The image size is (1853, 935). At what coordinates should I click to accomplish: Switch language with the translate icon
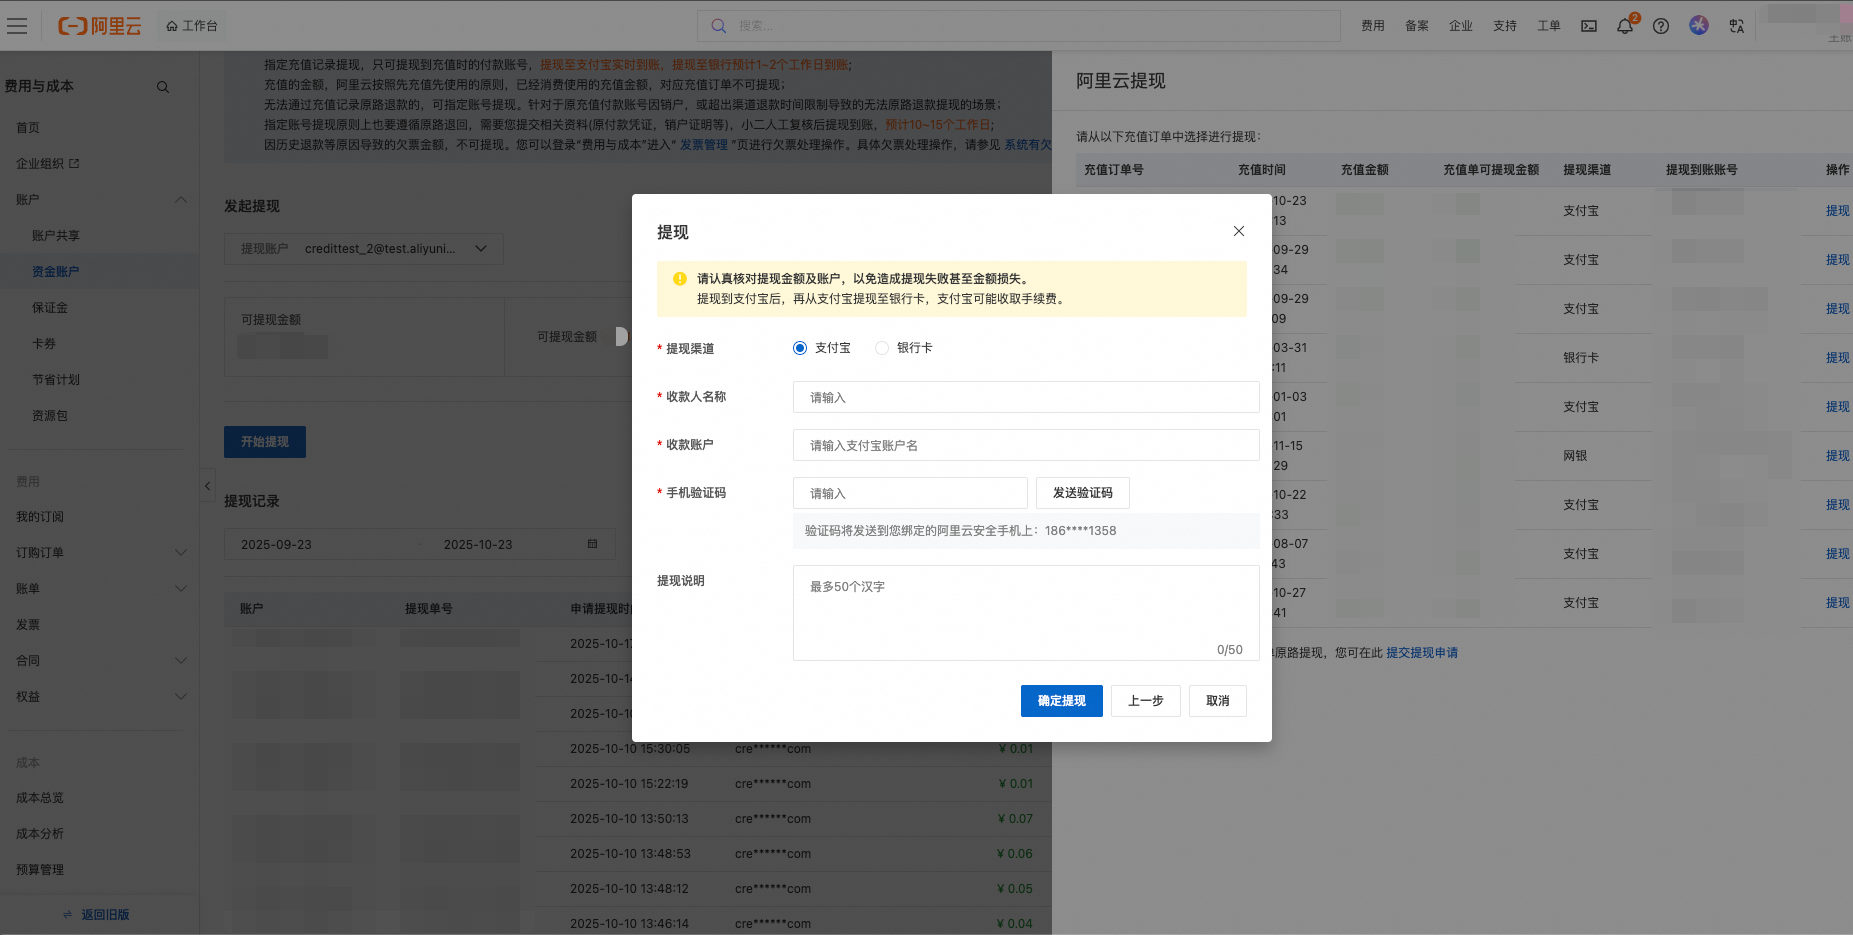[x=1736, y=26]
